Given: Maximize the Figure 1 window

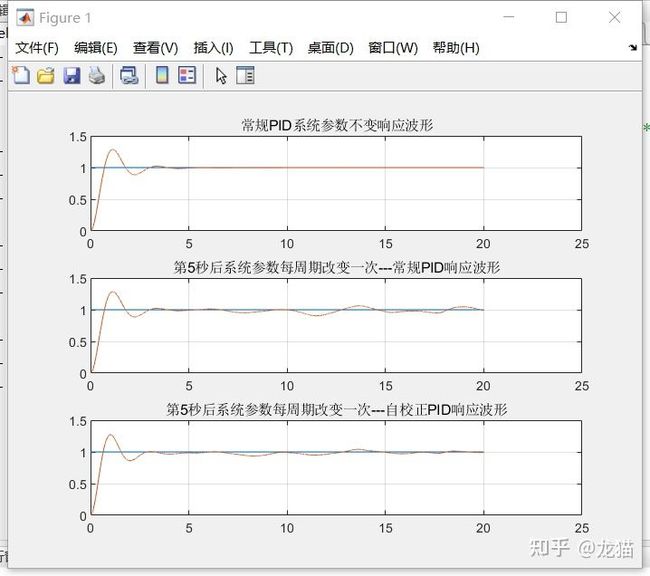Looking at the screenshot, I should (561, 17).
